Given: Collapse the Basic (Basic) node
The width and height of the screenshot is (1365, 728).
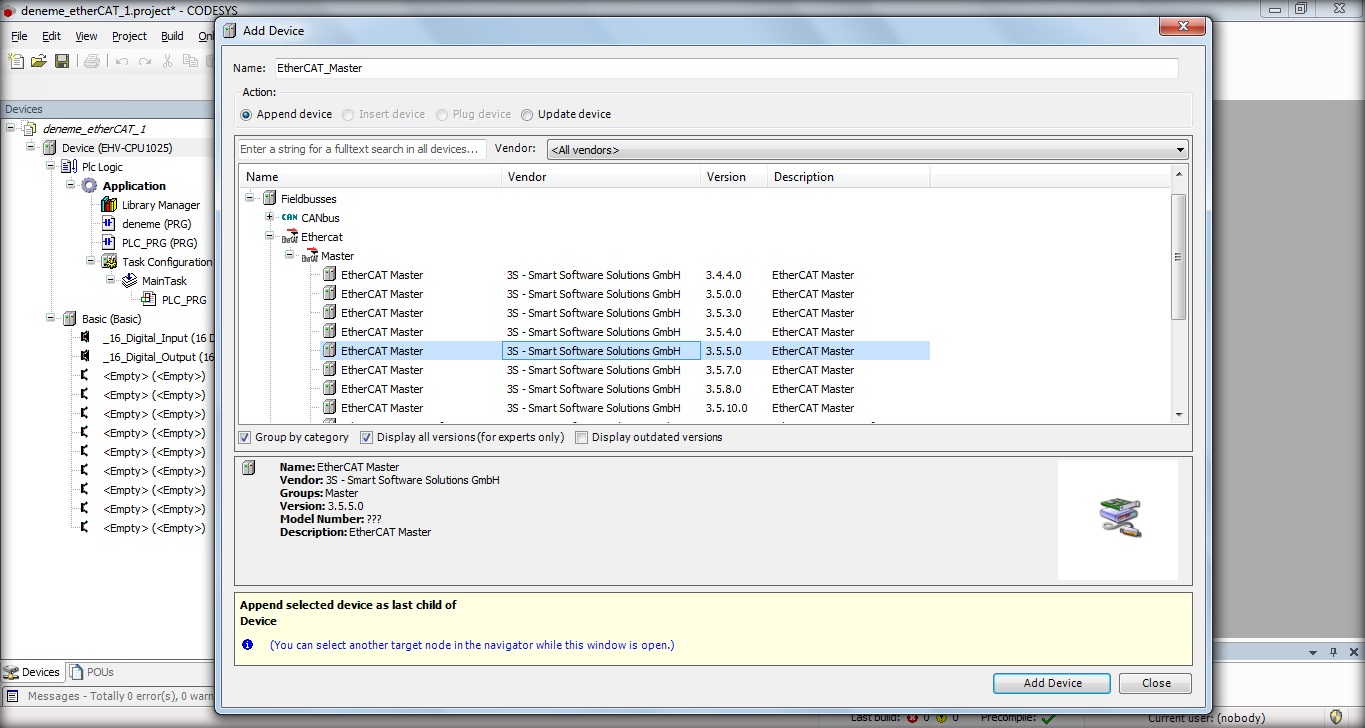Looking at the screenshot, I should coord(51,319).
